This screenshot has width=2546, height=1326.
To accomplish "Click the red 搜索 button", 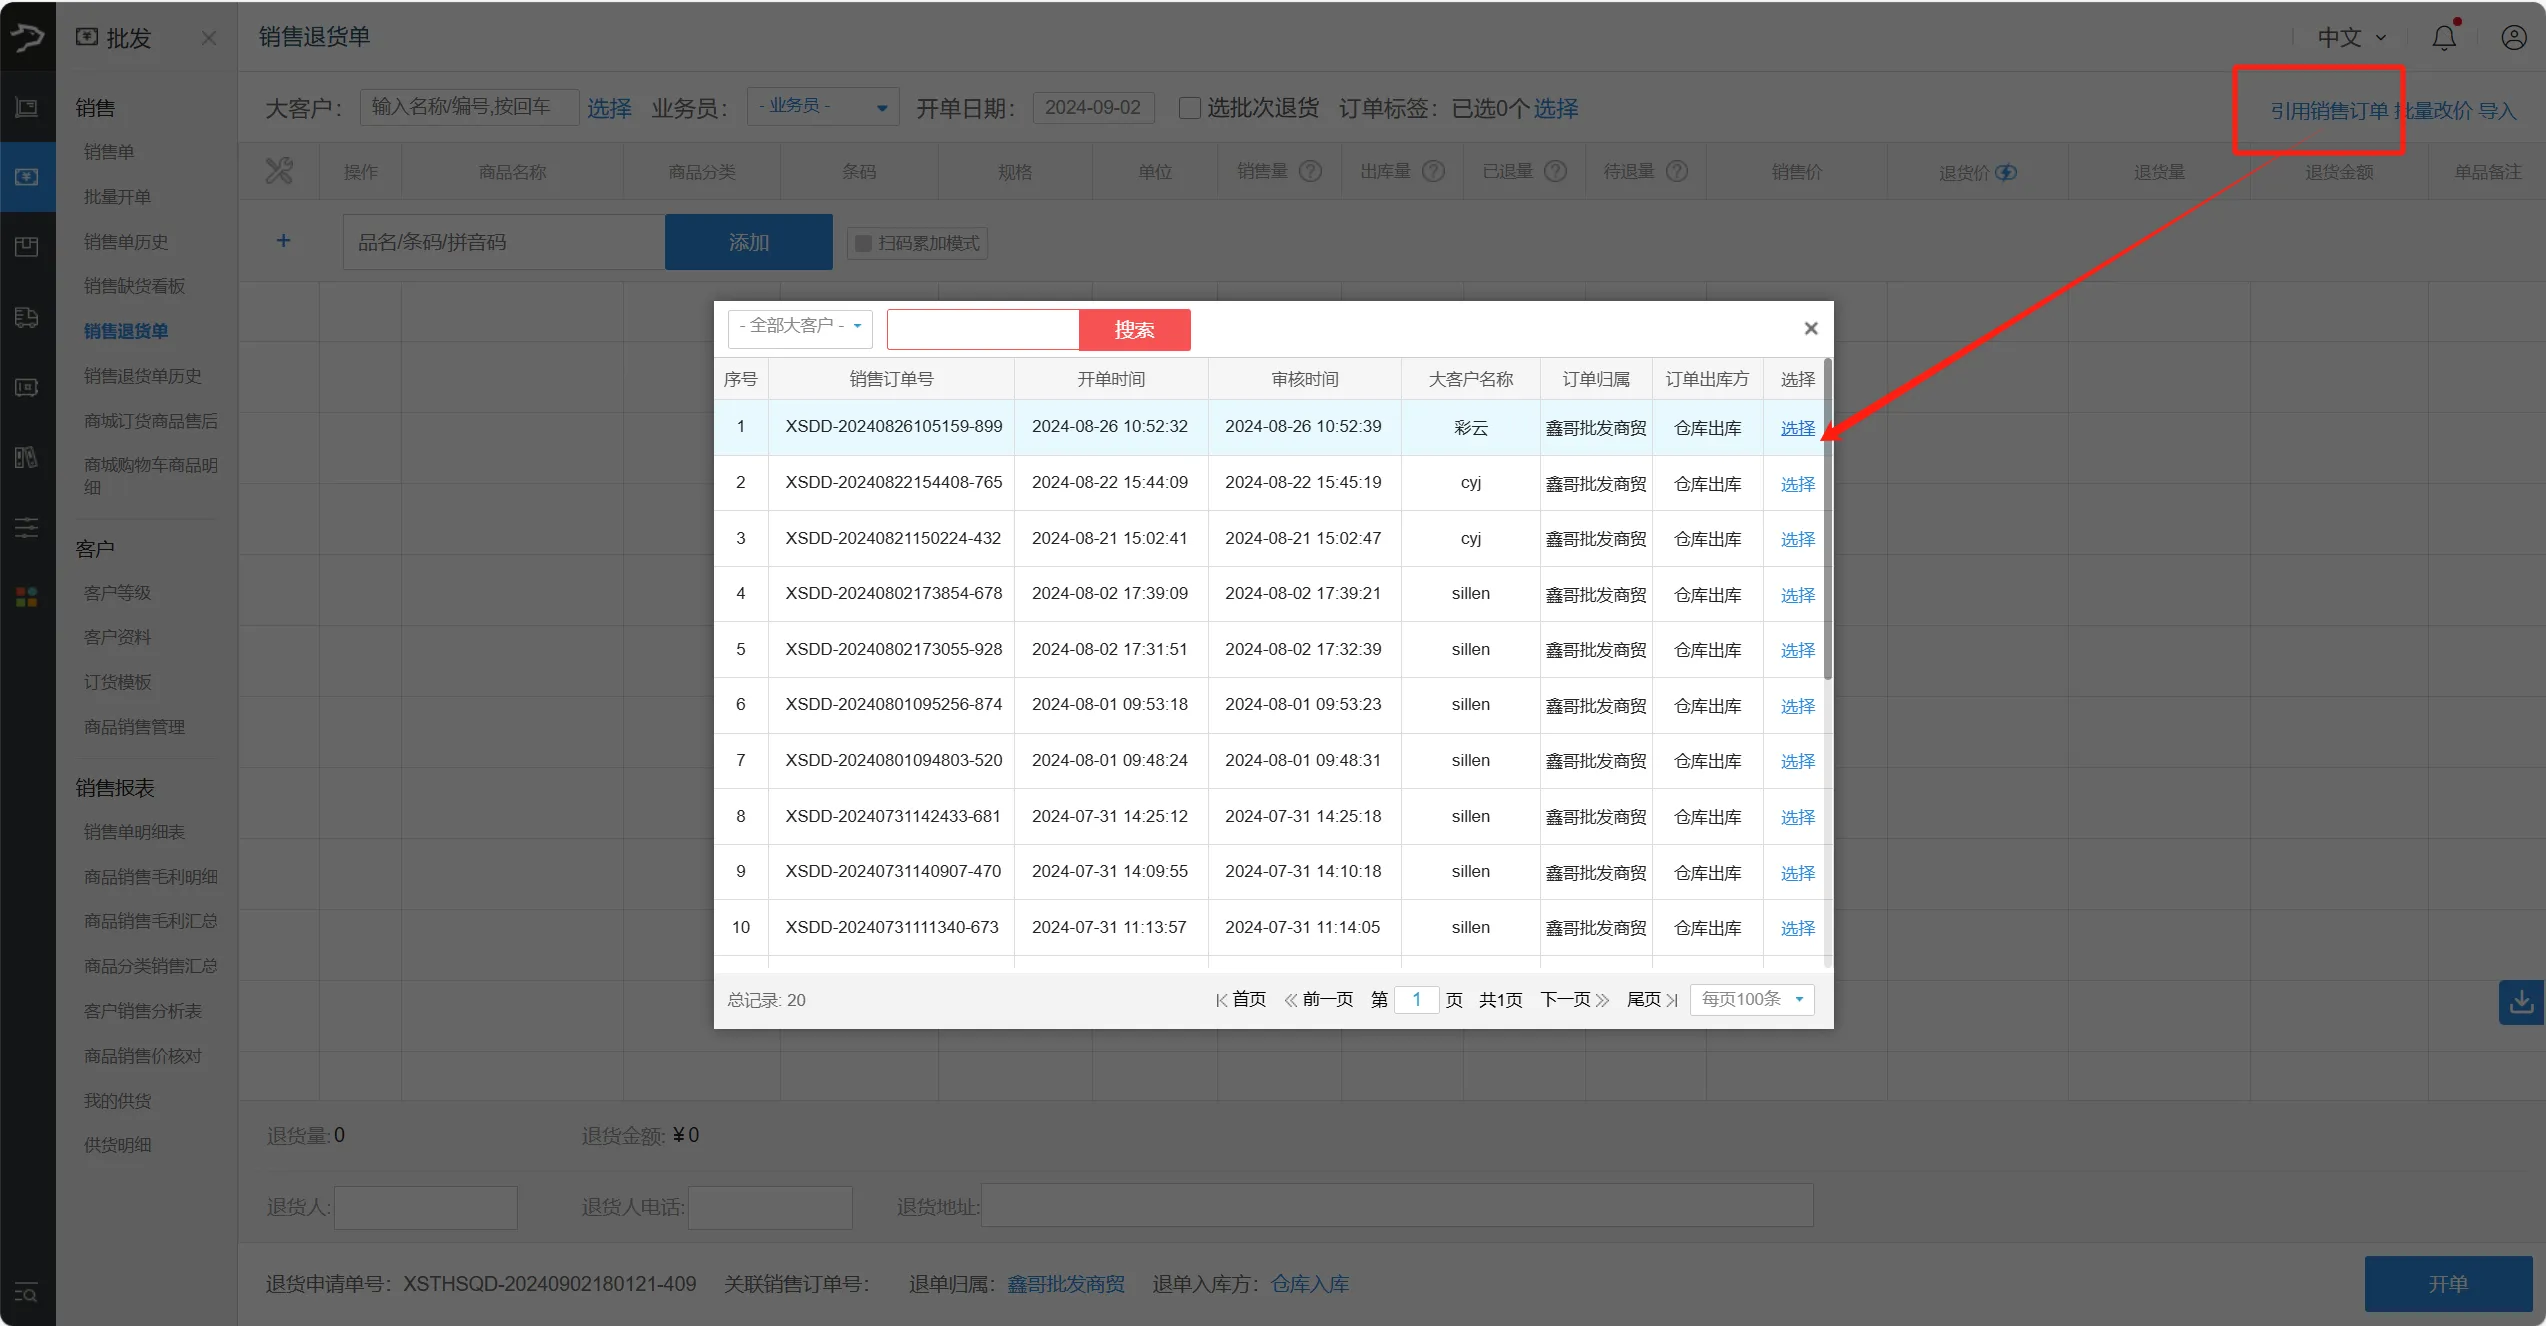I will point(1134,330).
